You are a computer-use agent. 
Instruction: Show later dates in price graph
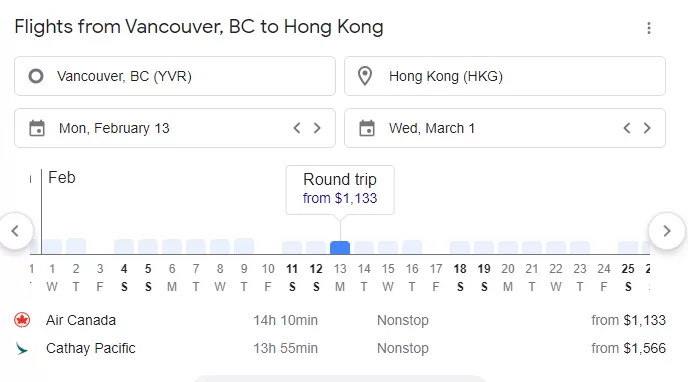[667, 231]
